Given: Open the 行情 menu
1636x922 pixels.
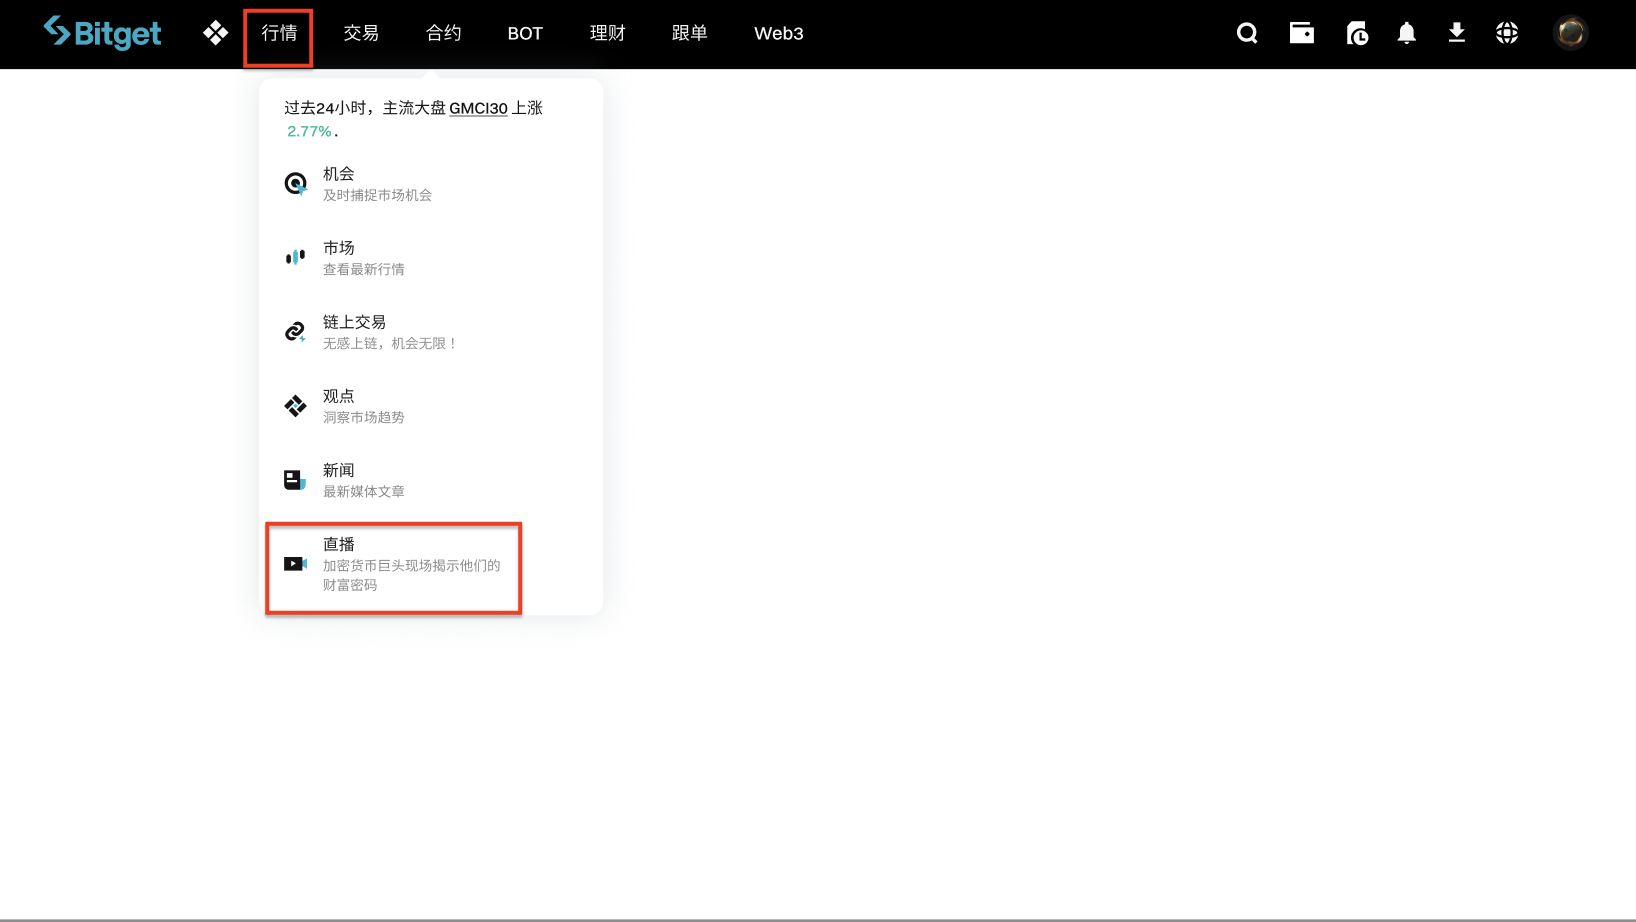Looking at the screenshot, I should coord(279,33).
